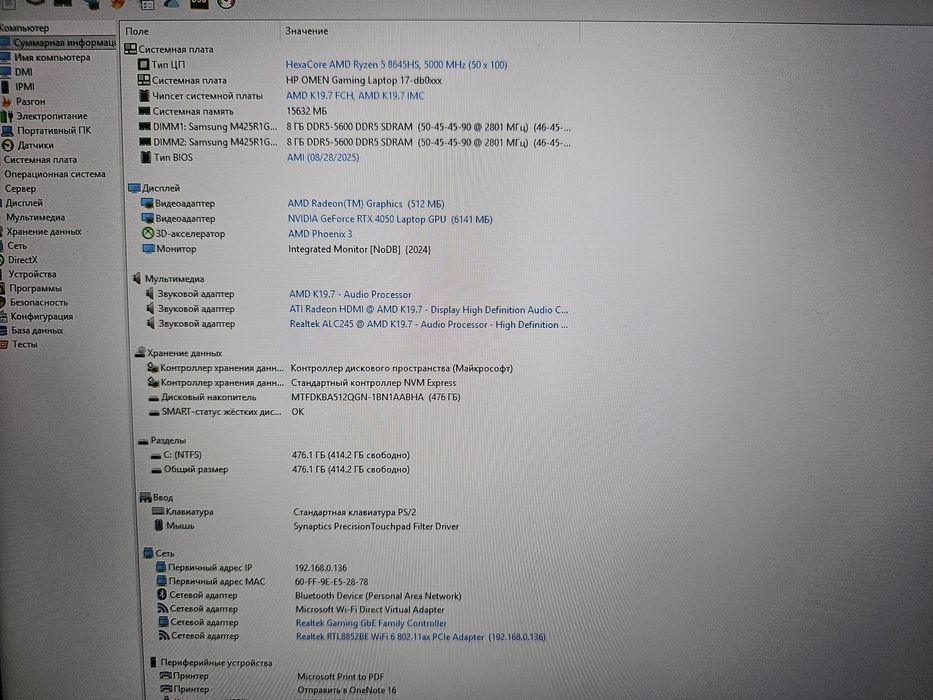Image resolution: width=933 pixels, height=700 pixels.
Task: Click the Разделы group icon
Action: pyautogui.click(x=143, y=441)
